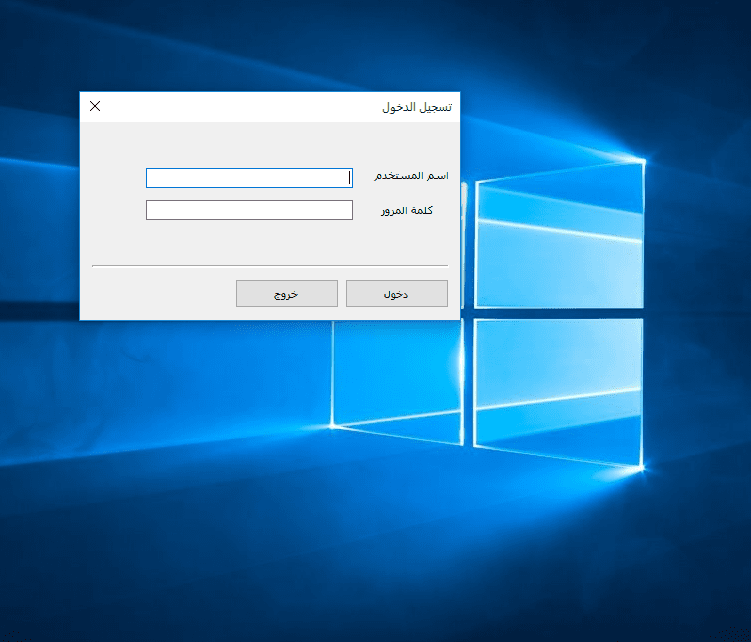Click the اسم المستخدم username input field
Image resolution: width=751 pixels, height=642 pixels.
point(249,178)
